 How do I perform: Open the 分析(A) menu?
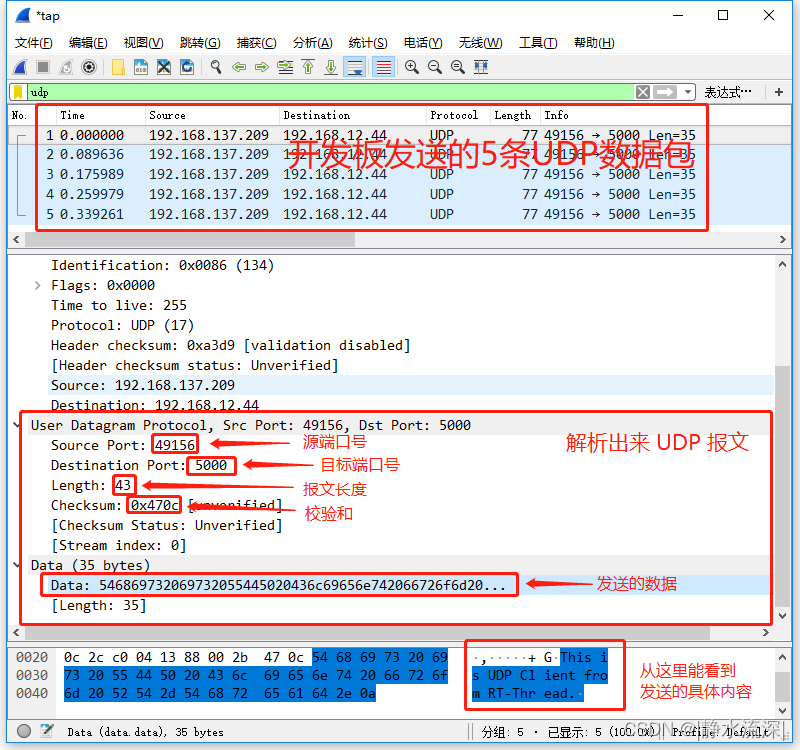(x=312, y=42)
